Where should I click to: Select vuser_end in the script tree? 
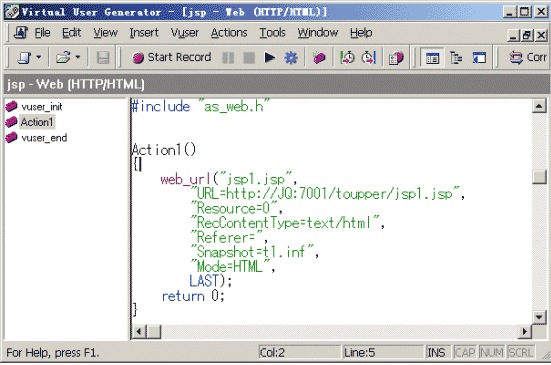pos(44,138)
